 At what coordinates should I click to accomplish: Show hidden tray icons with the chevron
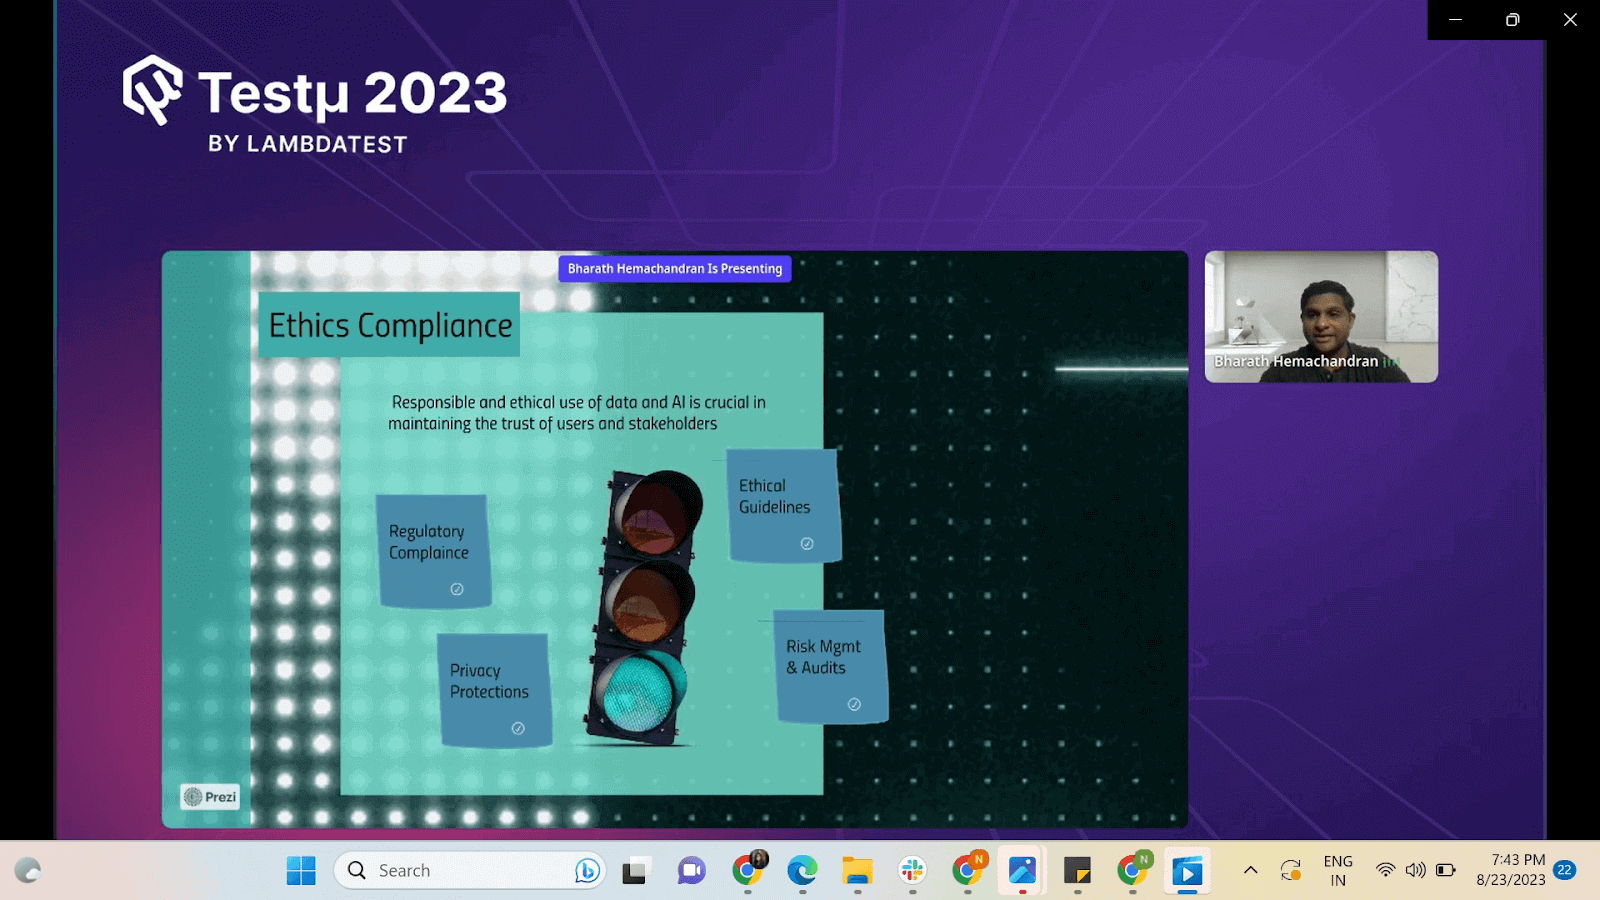(x=1250, y=870)
